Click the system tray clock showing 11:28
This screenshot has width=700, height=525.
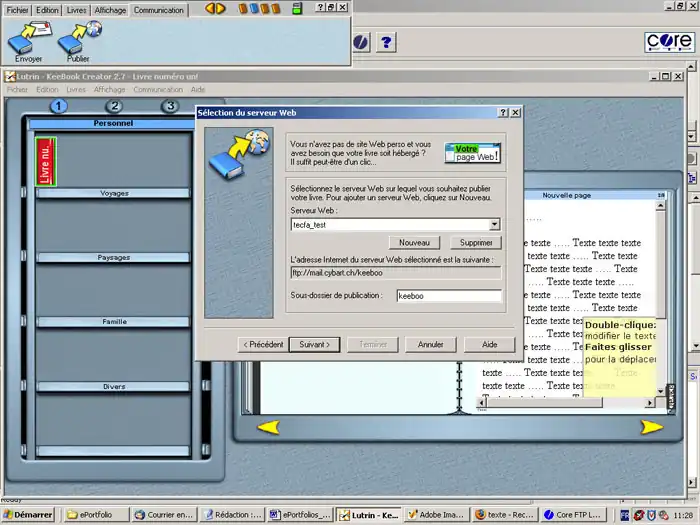683,515
